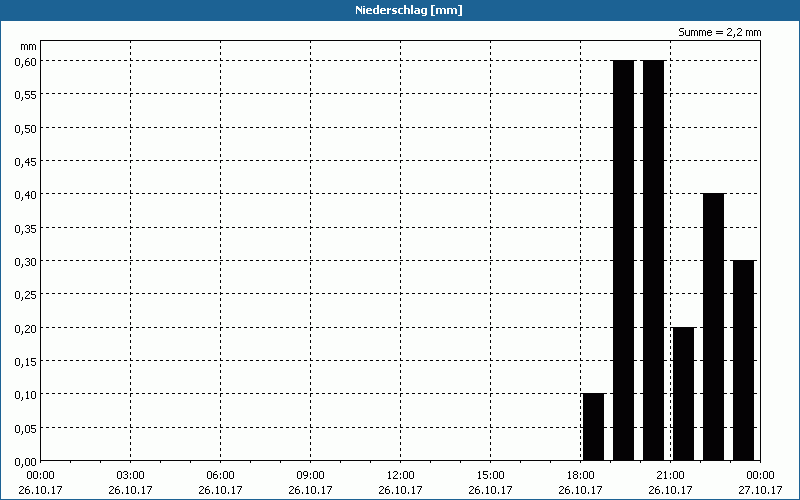
Task: Click the 12:00 time axis label
Action: coord(401,475)
